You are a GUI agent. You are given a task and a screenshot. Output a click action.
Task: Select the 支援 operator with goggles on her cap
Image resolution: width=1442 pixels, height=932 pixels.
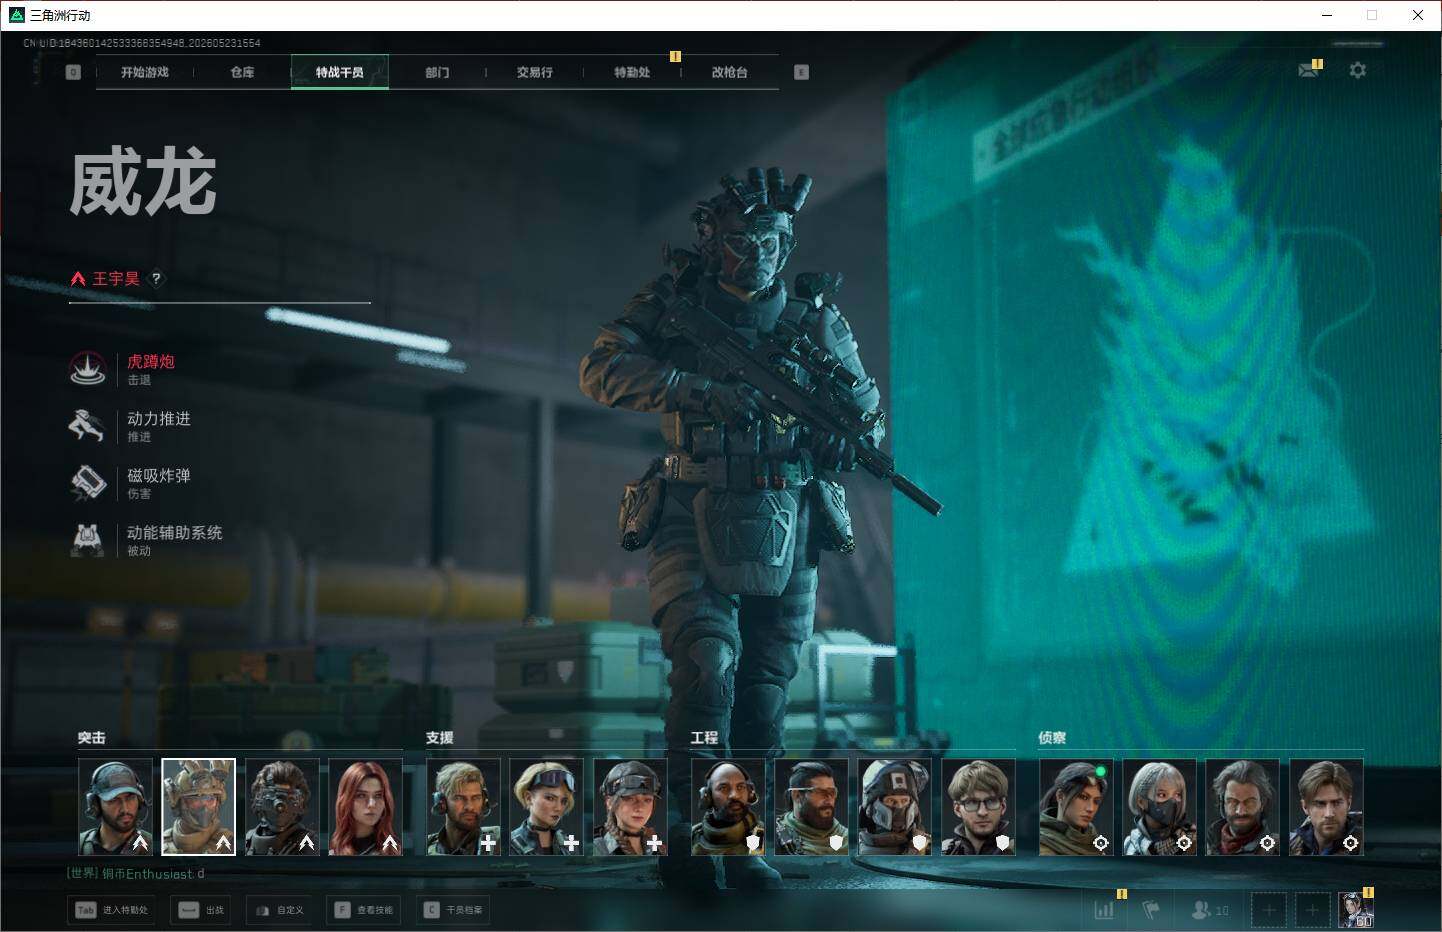point(546,807)
